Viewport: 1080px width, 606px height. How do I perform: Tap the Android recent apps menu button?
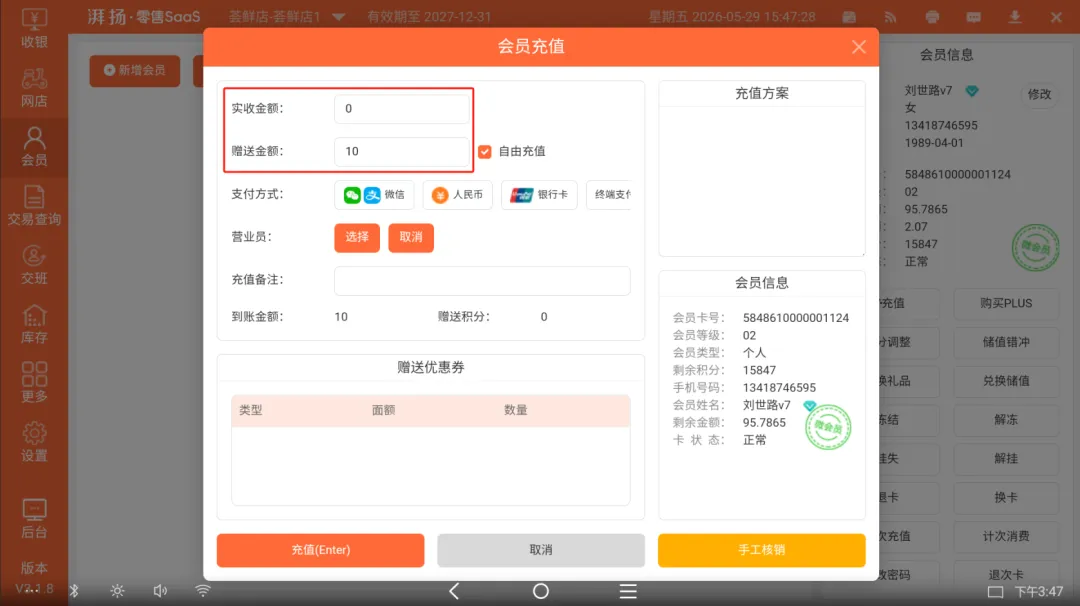tap(627, 592)
